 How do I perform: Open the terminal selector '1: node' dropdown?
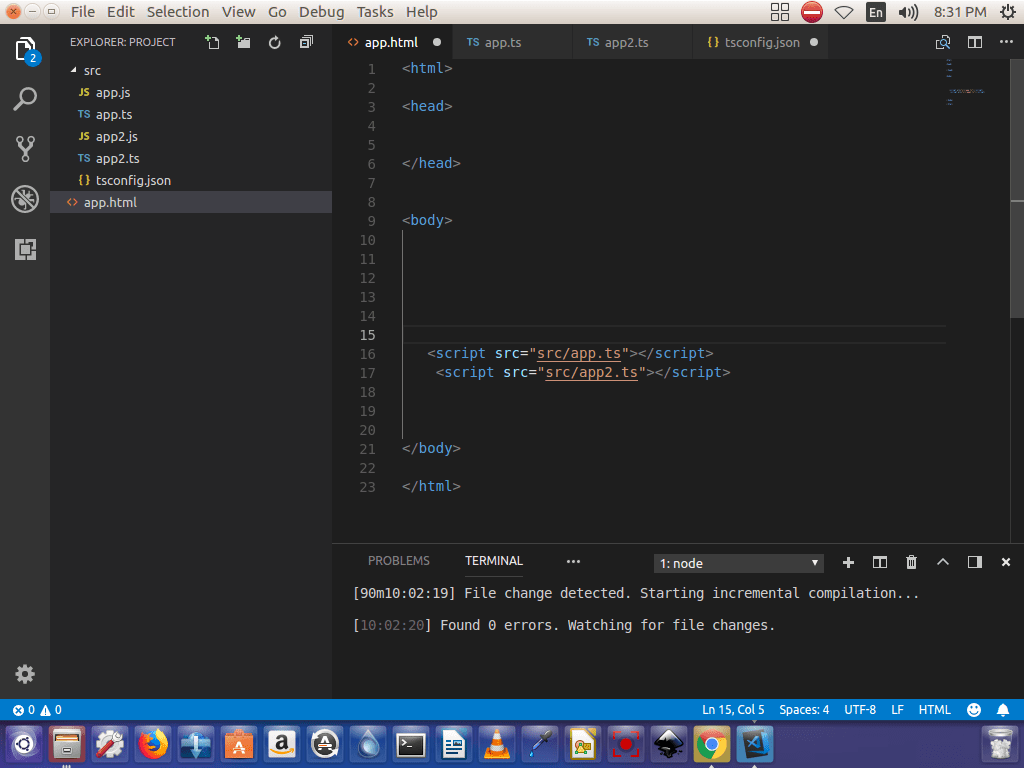coord(739,563)
